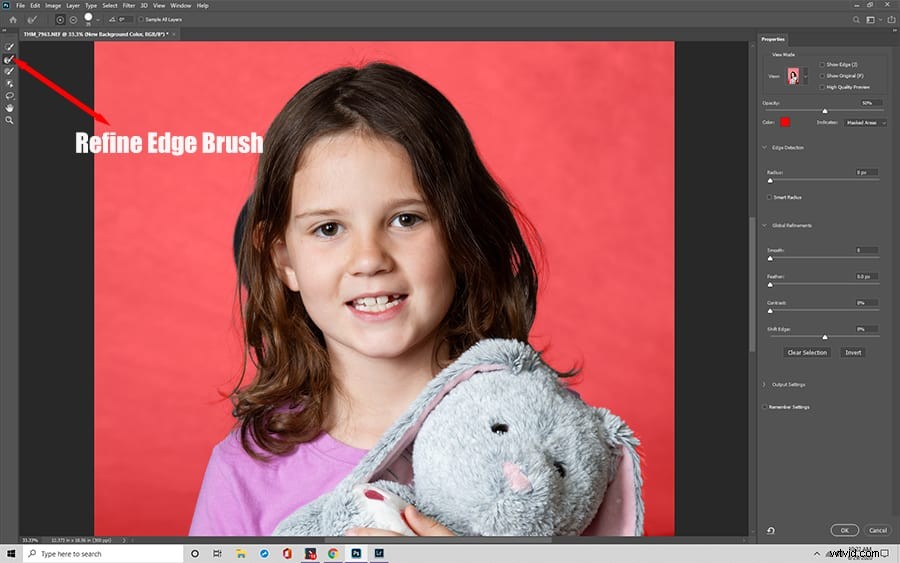The height and width of the screenshot is (563, 900).
Task: Click the Home icon in options bar
Action: pos(13,20)
